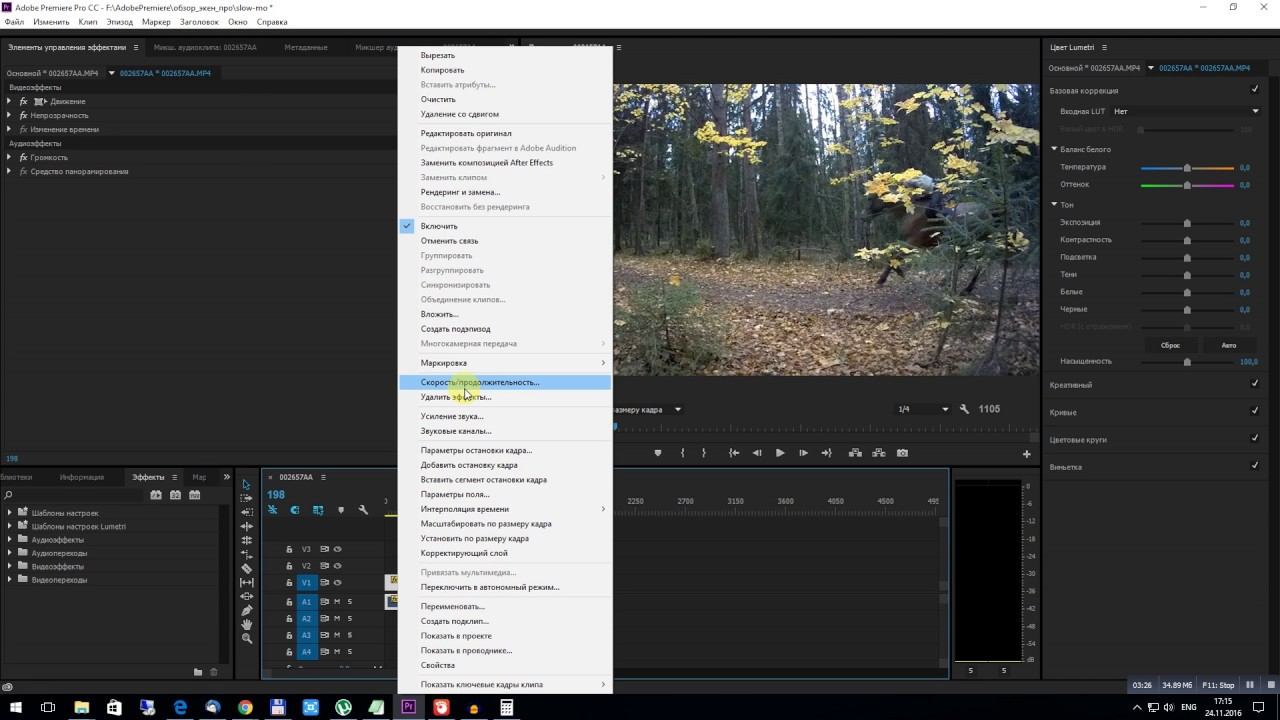Collapse White Balance section
Screen dimensions: 1280x720
(1054, 149)
